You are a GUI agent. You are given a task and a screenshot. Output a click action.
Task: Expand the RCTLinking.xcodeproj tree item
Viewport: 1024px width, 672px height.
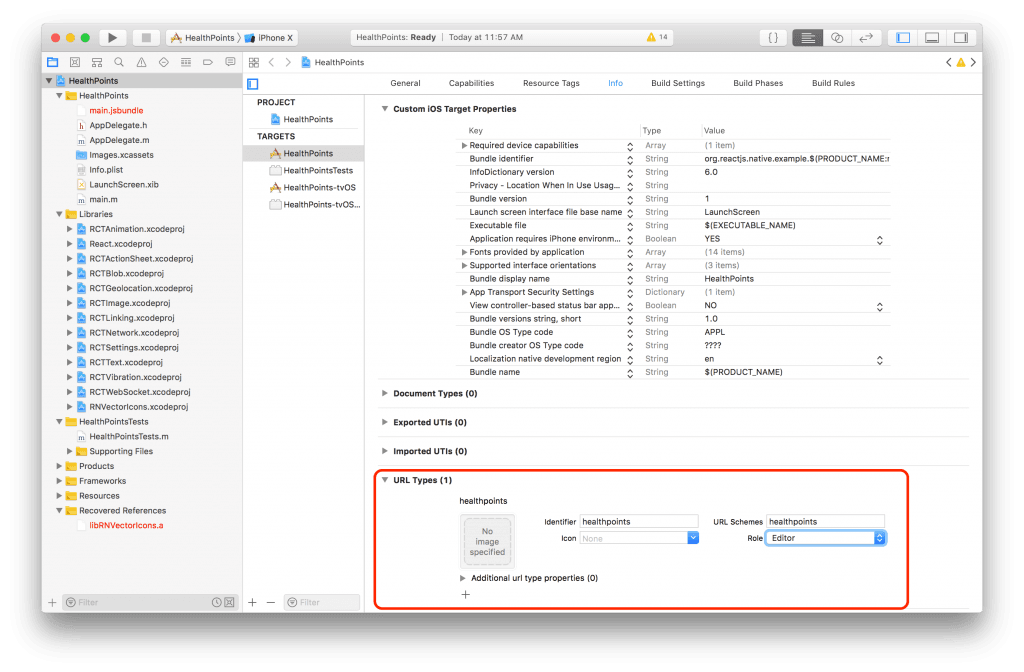click(x=69, y=318)
